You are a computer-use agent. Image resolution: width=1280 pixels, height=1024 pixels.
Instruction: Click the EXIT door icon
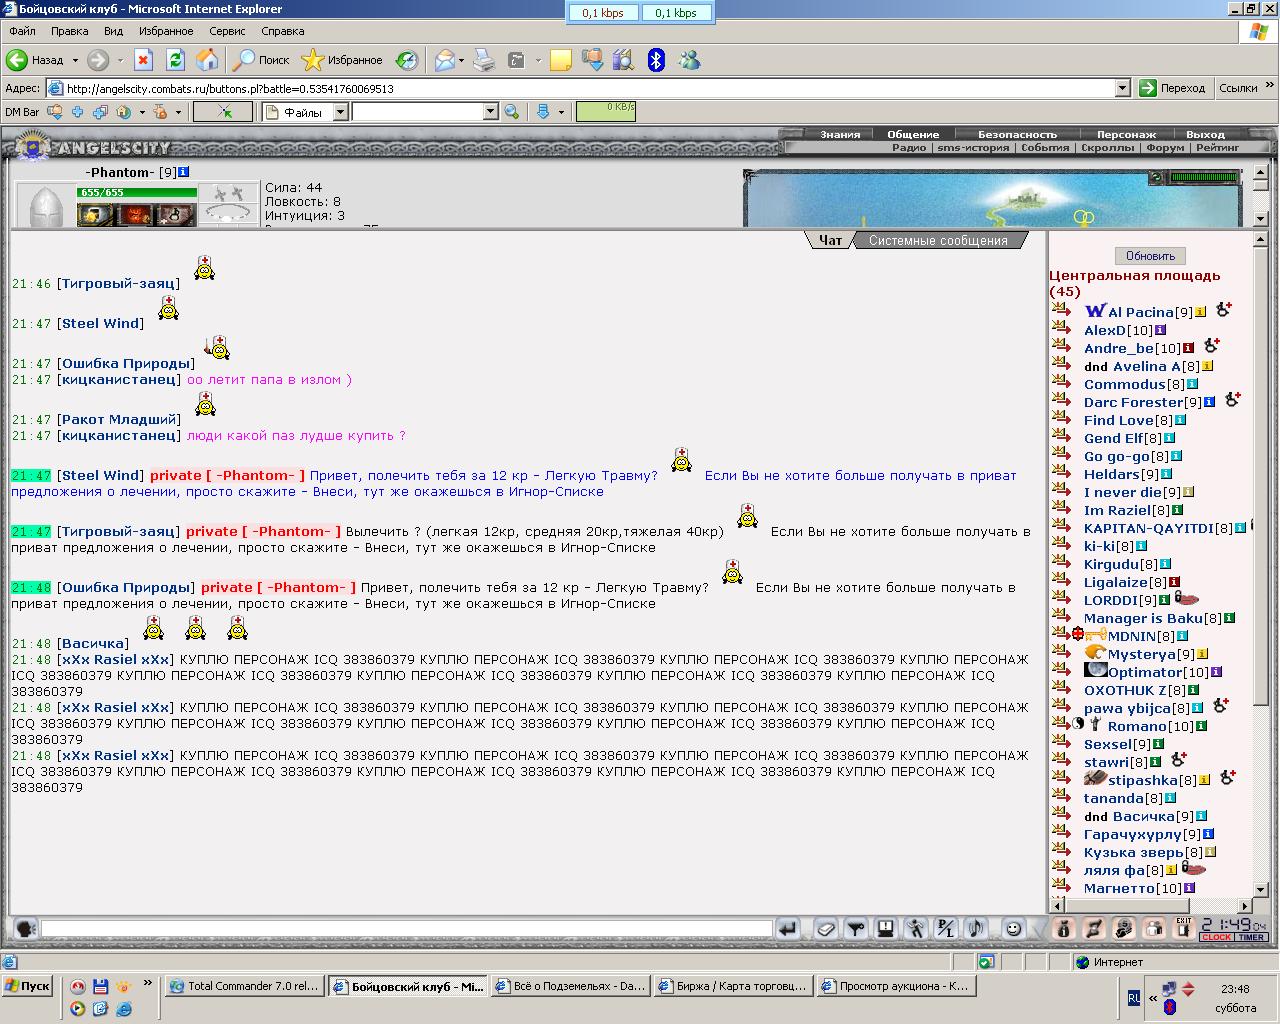click(1184, 928)
